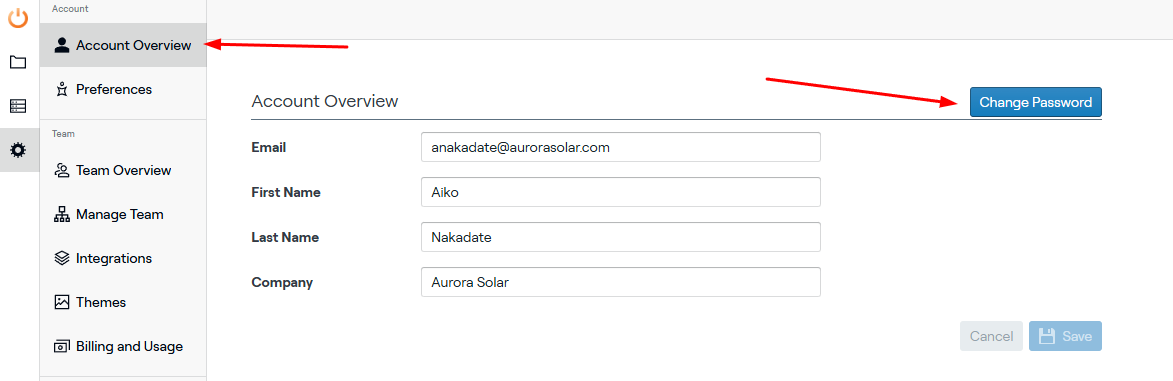This screenshot has height=381, width=1173.
Task: Click the Preferences figure icon
Action: (62, 90)
